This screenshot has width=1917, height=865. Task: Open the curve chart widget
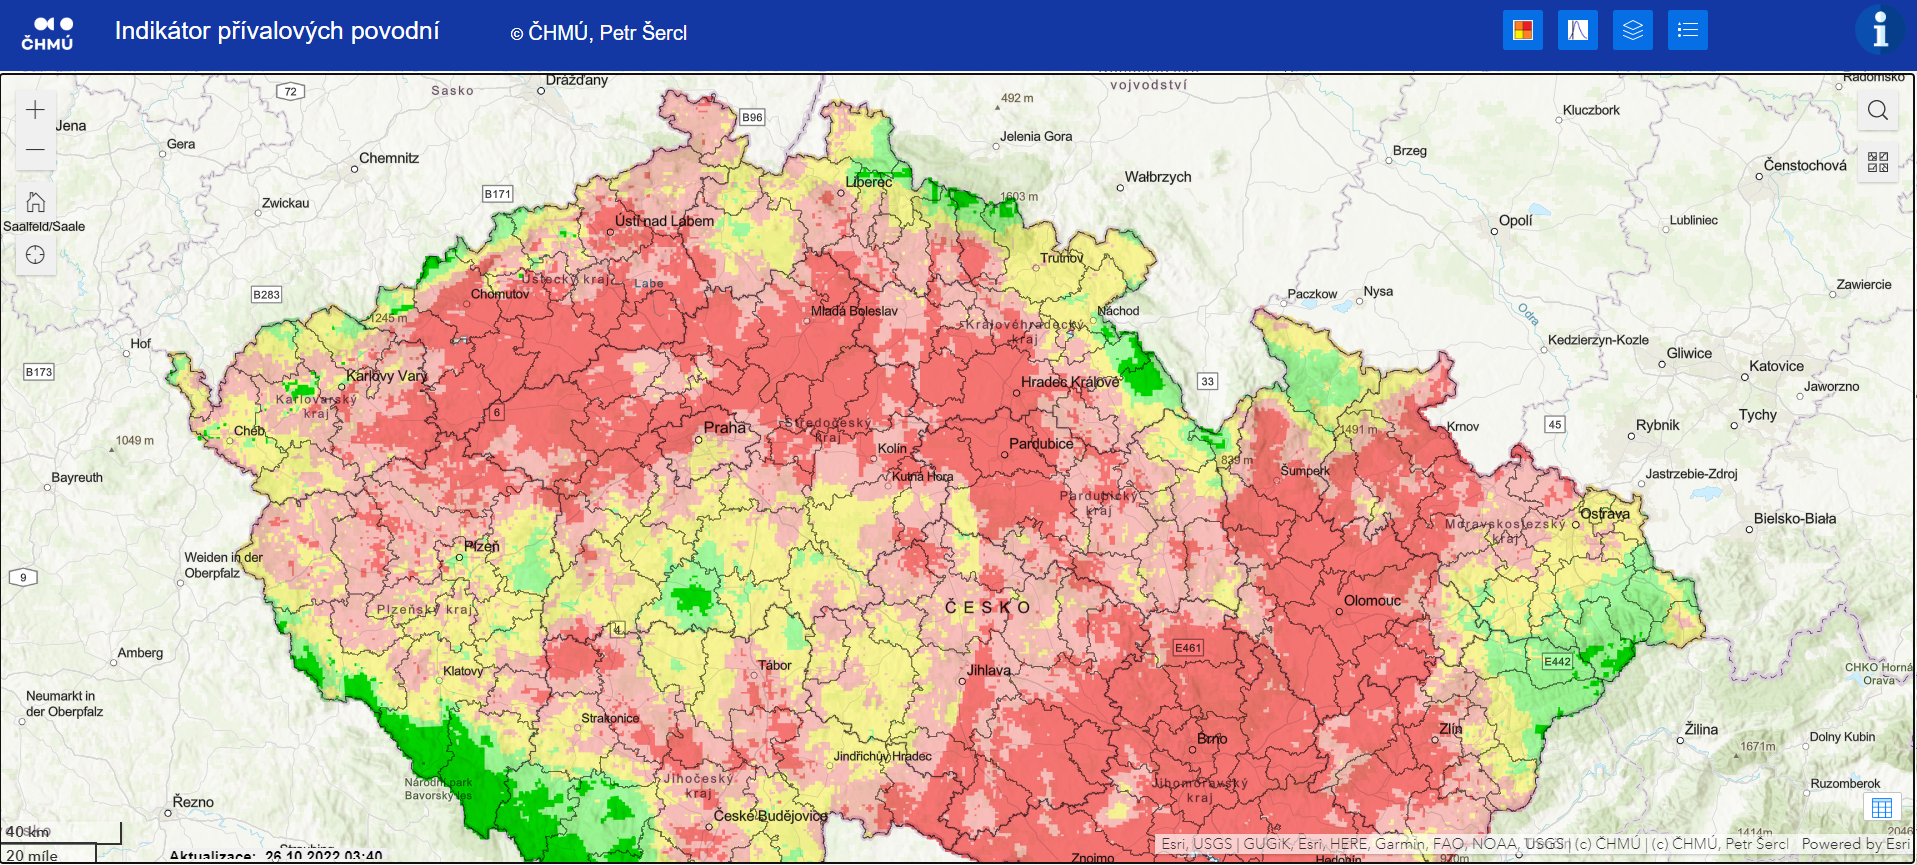[x=1577, y=30]
